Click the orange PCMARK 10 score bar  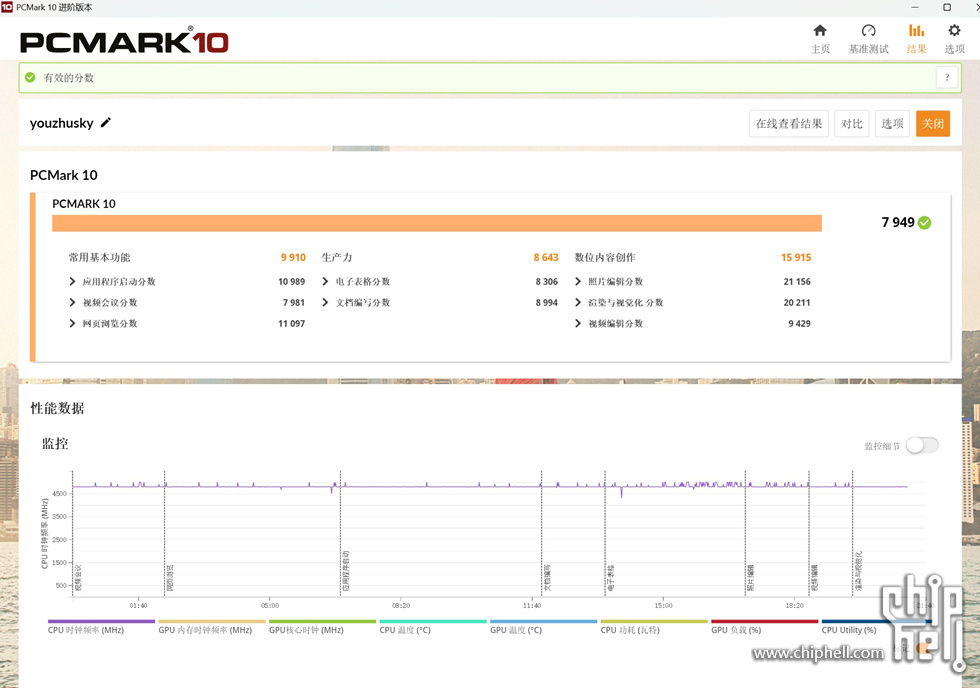437,223
